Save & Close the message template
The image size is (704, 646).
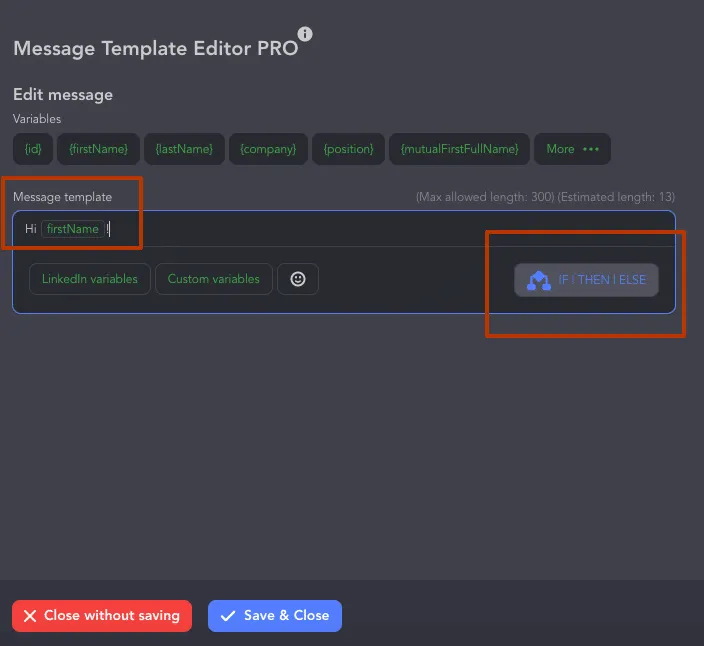275,615
